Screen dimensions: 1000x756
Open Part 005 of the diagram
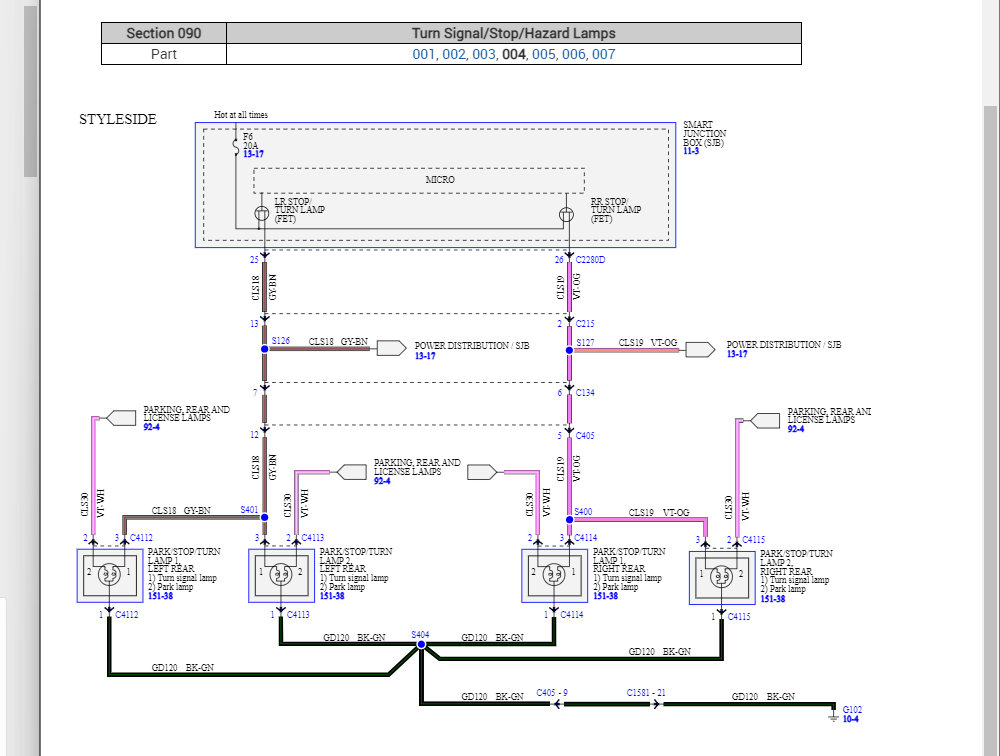[543, 54]
